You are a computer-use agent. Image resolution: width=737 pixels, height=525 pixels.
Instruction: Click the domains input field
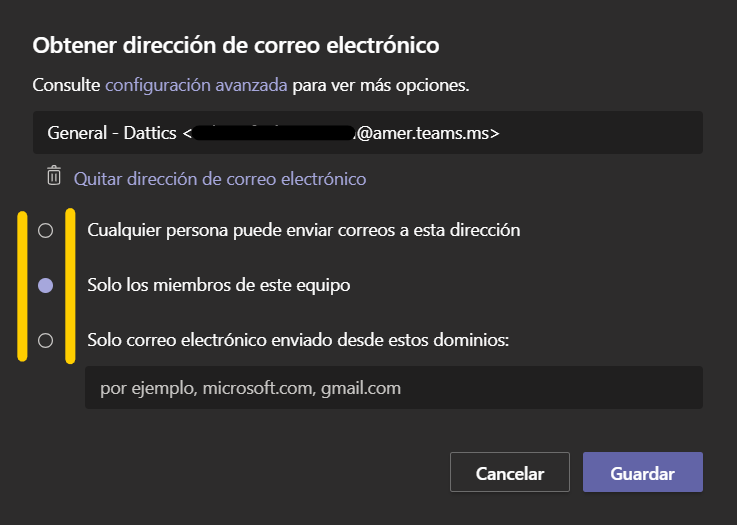393,388
